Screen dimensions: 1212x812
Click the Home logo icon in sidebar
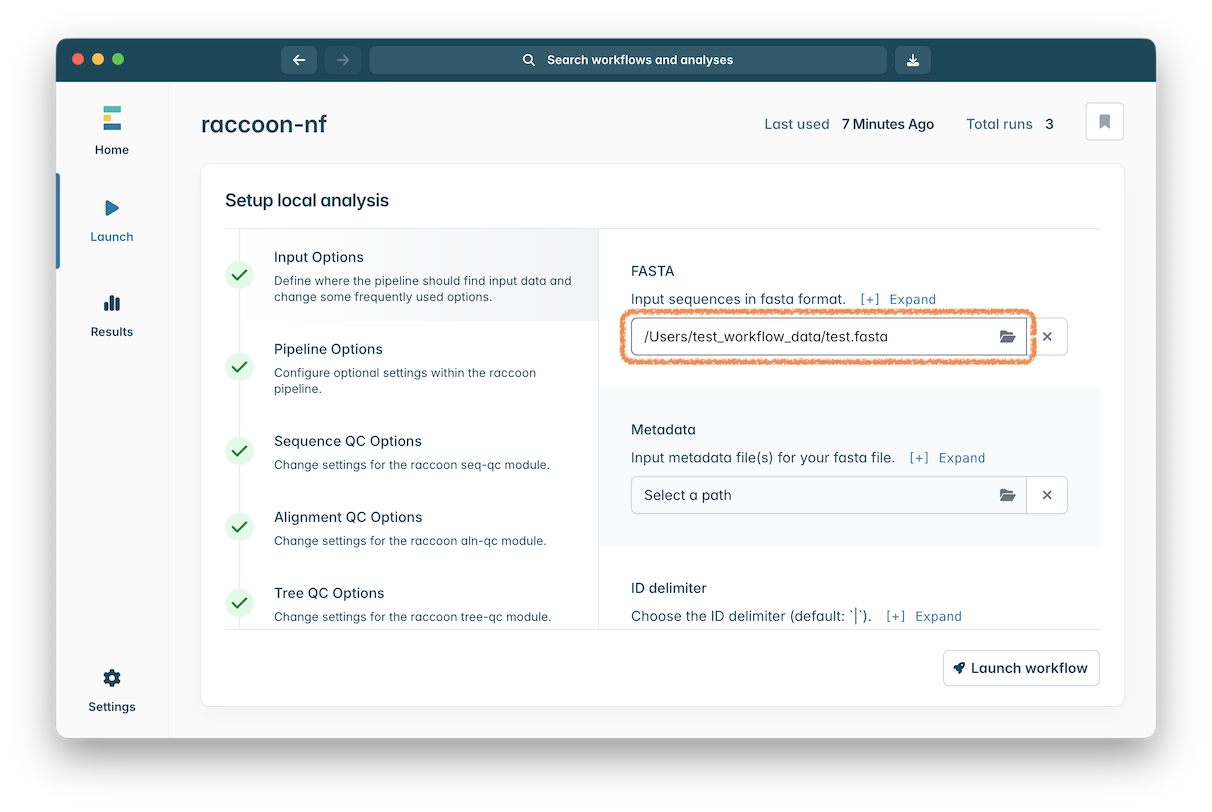coord(111,119)
